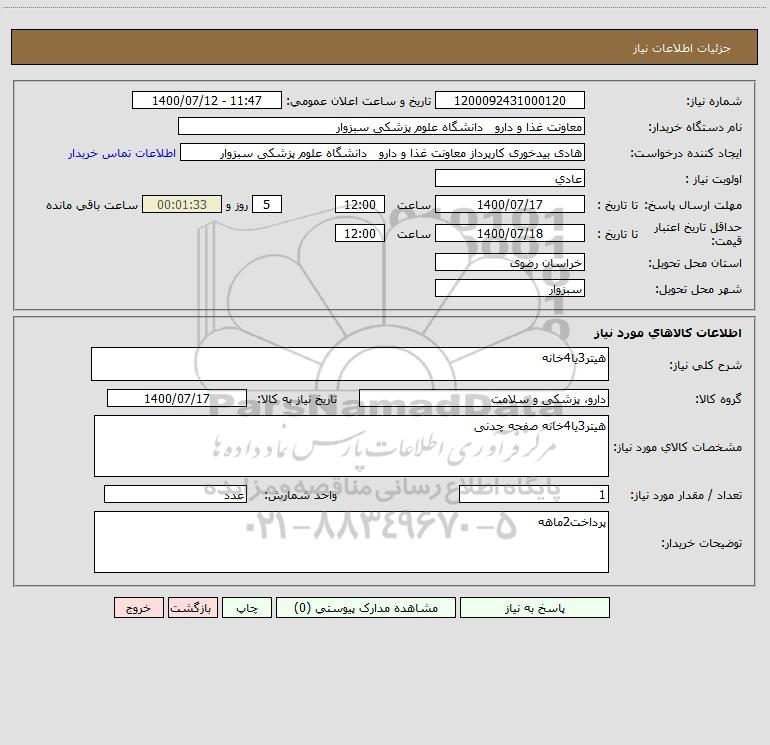Click the province field خراسان رضوی
This screenshot has height=745, width=770.
coord(510,262)
